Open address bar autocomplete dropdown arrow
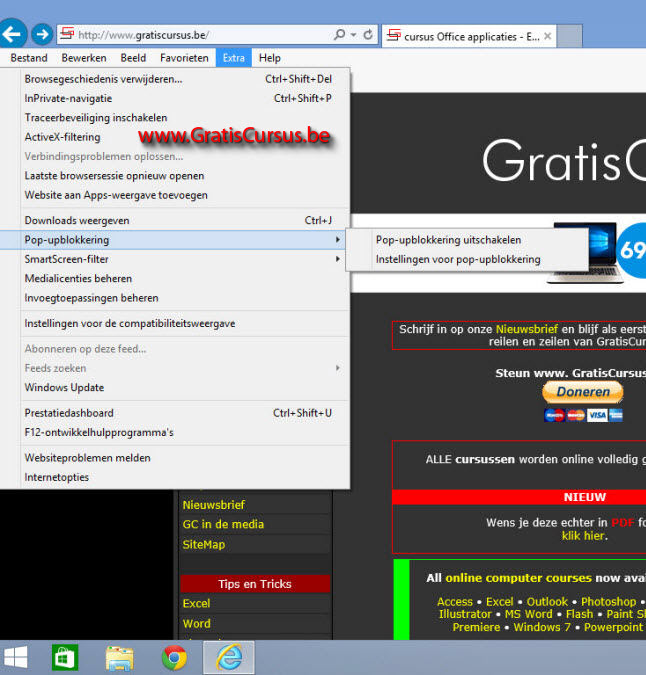Viewport: 646px width, 675px height. point(353,35)
